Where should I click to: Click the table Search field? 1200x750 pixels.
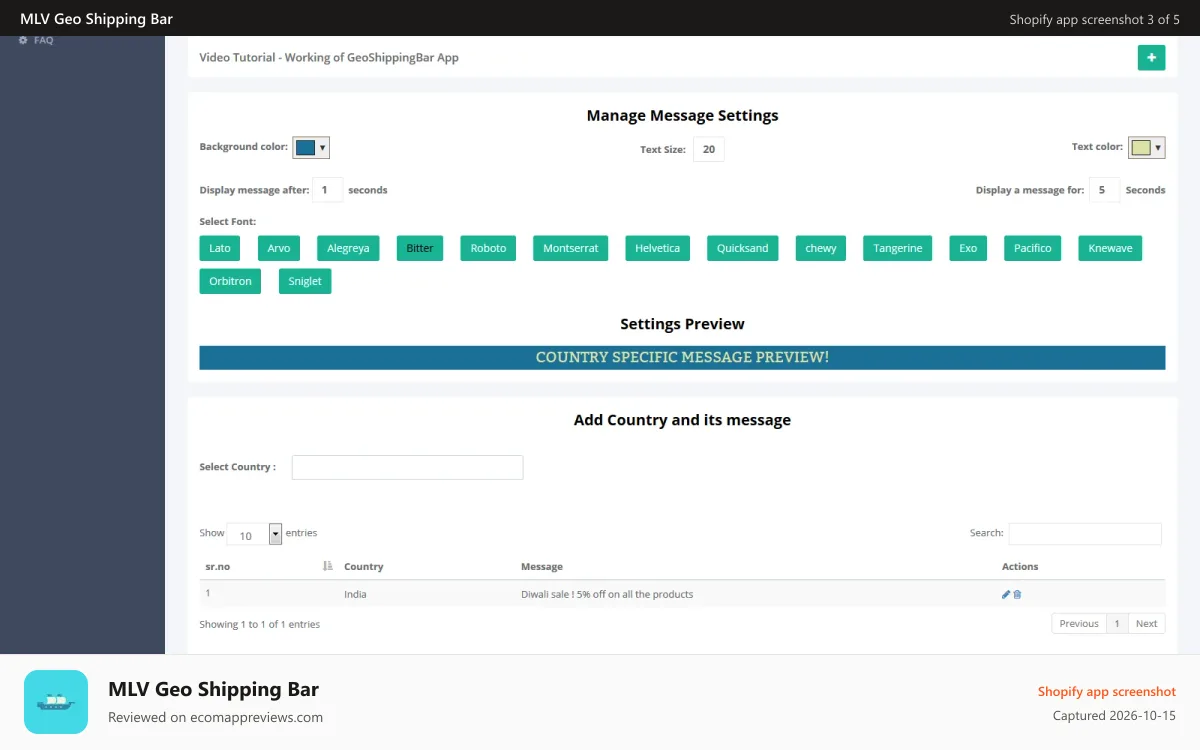click(1085, 534)
